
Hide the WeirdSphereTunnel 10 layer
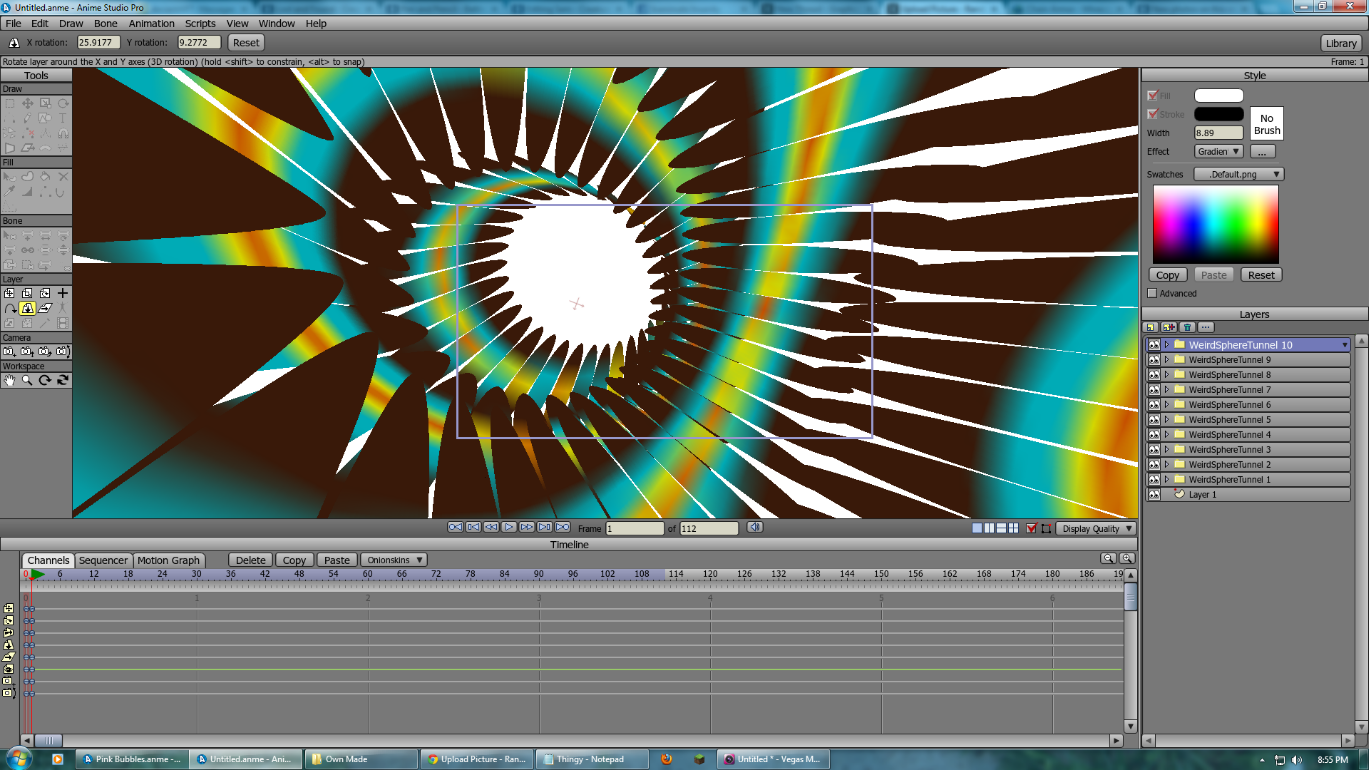coord(1153,344)
